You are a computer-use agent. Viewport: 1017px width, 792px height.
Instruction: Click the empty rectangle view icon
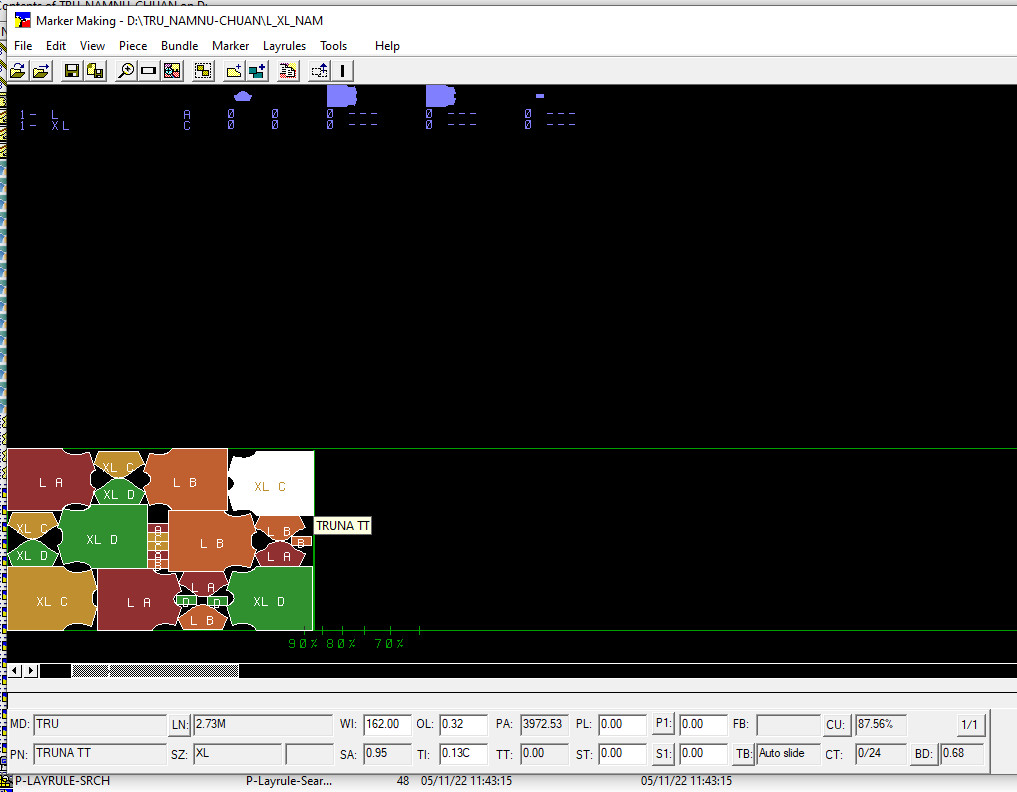click(149, 71)
